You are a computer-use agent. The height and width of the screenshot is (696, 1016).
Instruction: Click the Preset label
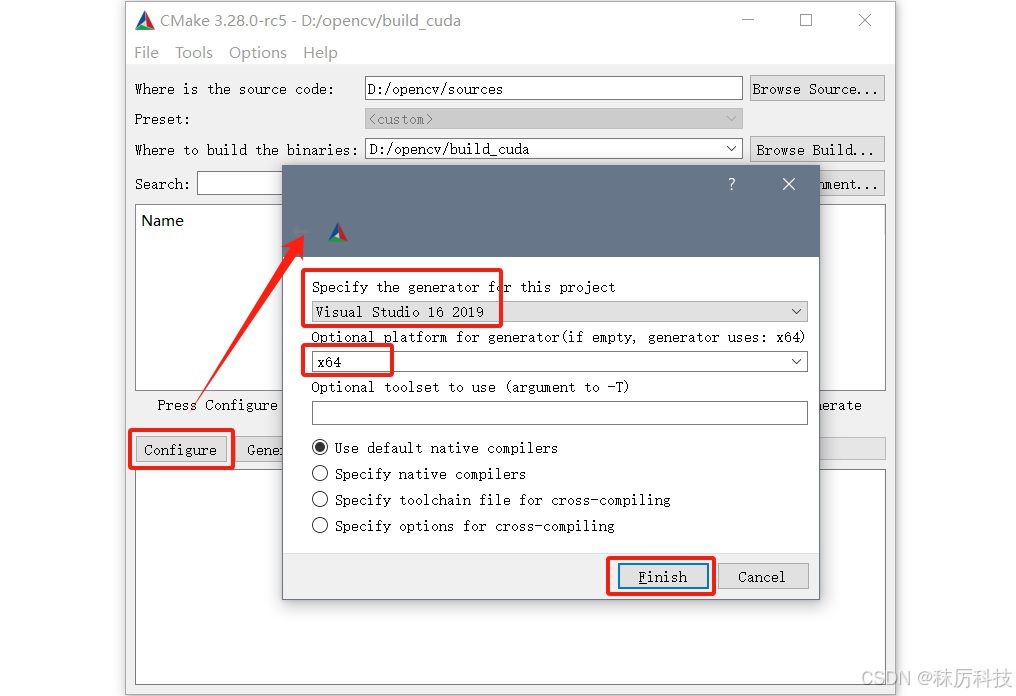(x=162, y=119)
